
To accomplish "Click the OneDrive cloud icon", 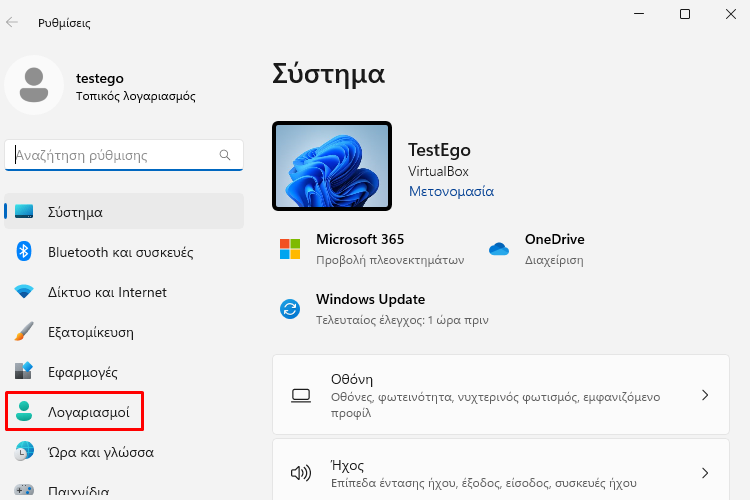I will click(499, 249).
